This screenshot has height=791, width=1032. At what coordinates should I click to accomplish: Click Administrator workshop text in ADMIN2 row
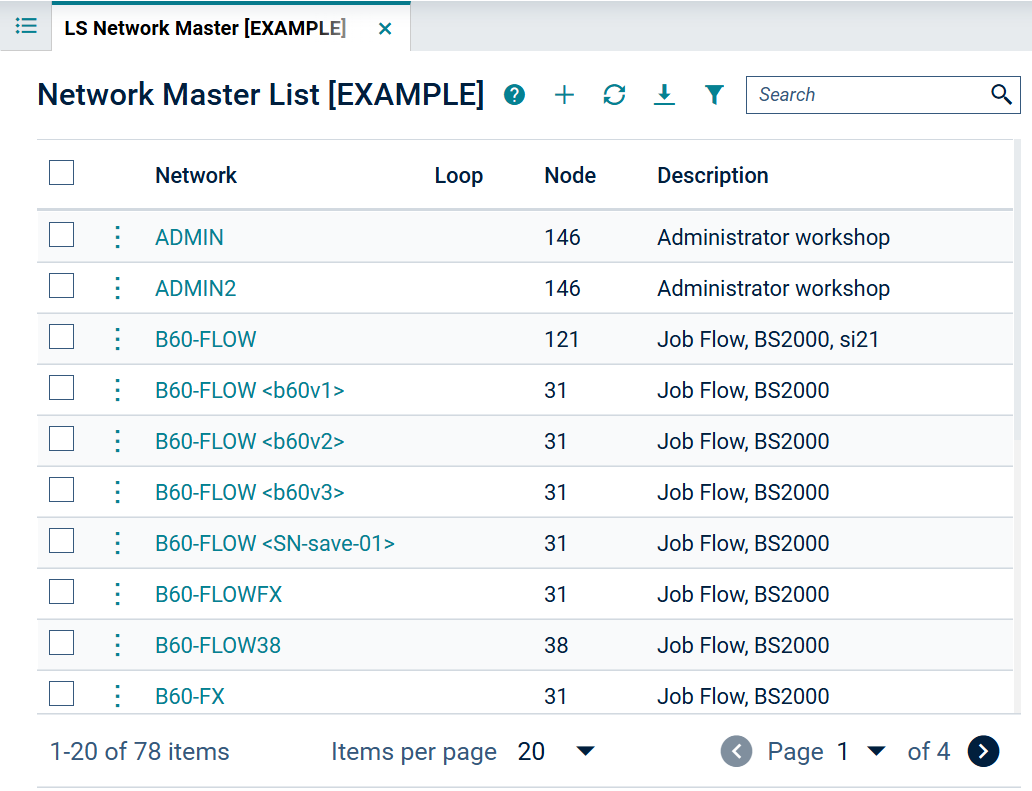click(x=773, y=288)
